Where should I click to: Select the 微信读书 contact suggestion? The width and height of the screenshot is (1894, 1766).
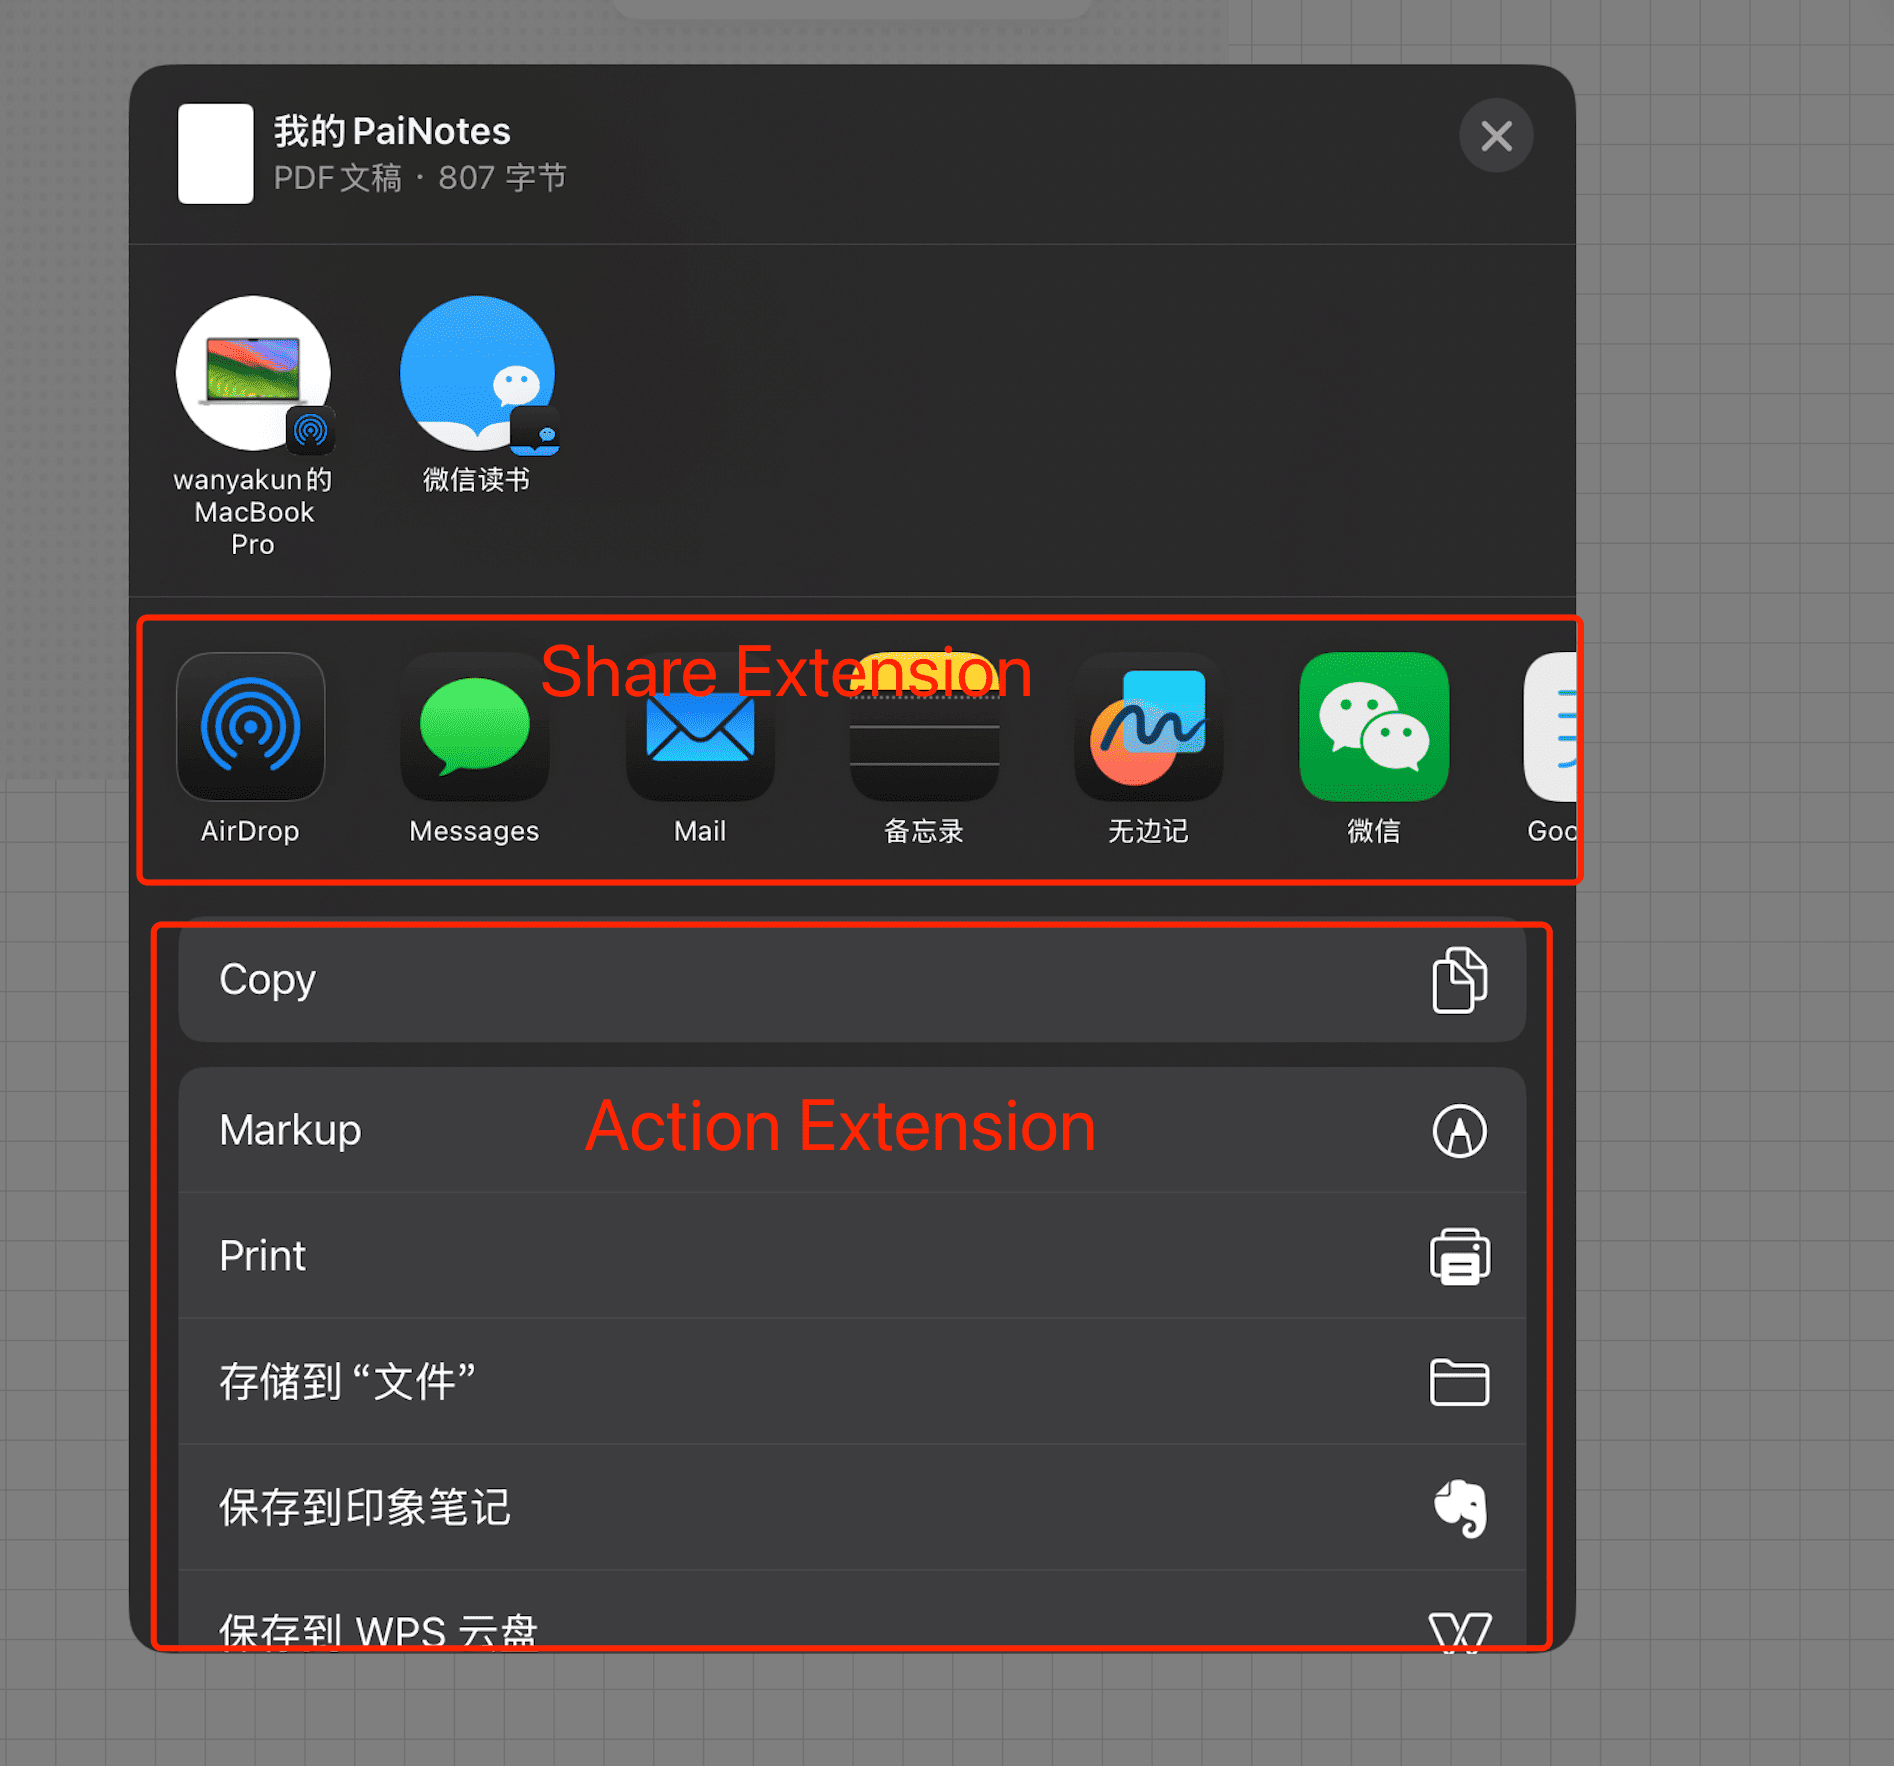click(x=477, y=395)
